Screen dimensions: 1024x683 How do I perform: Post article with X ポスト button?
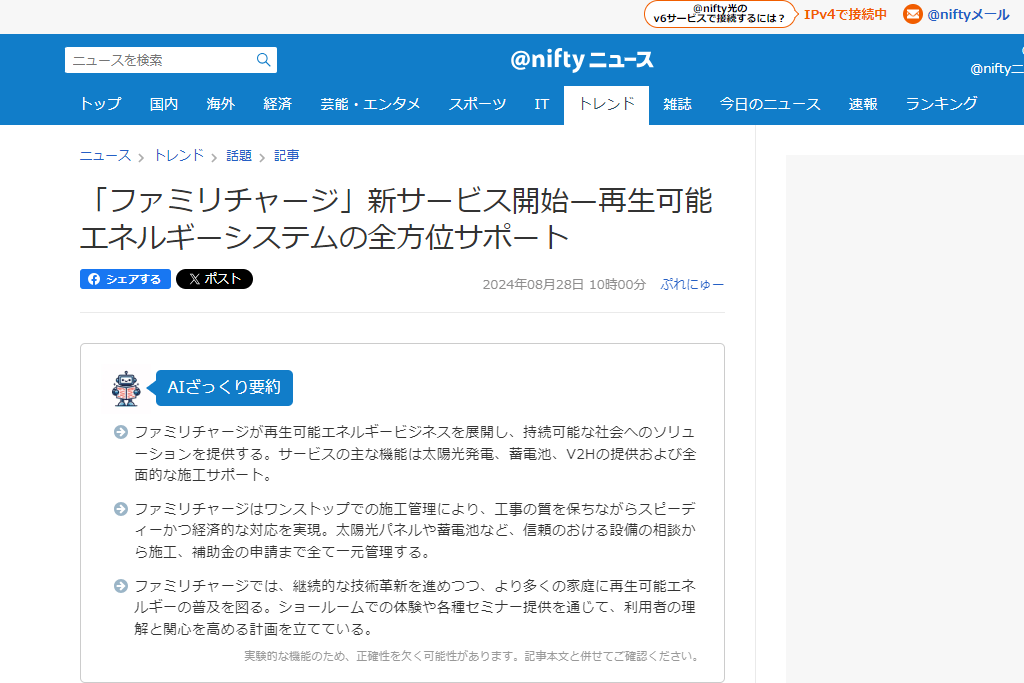214,279
